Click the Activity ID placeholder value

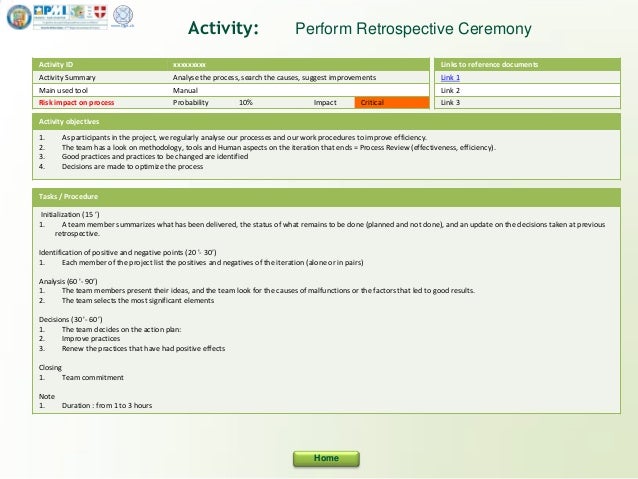click(189, 65)
